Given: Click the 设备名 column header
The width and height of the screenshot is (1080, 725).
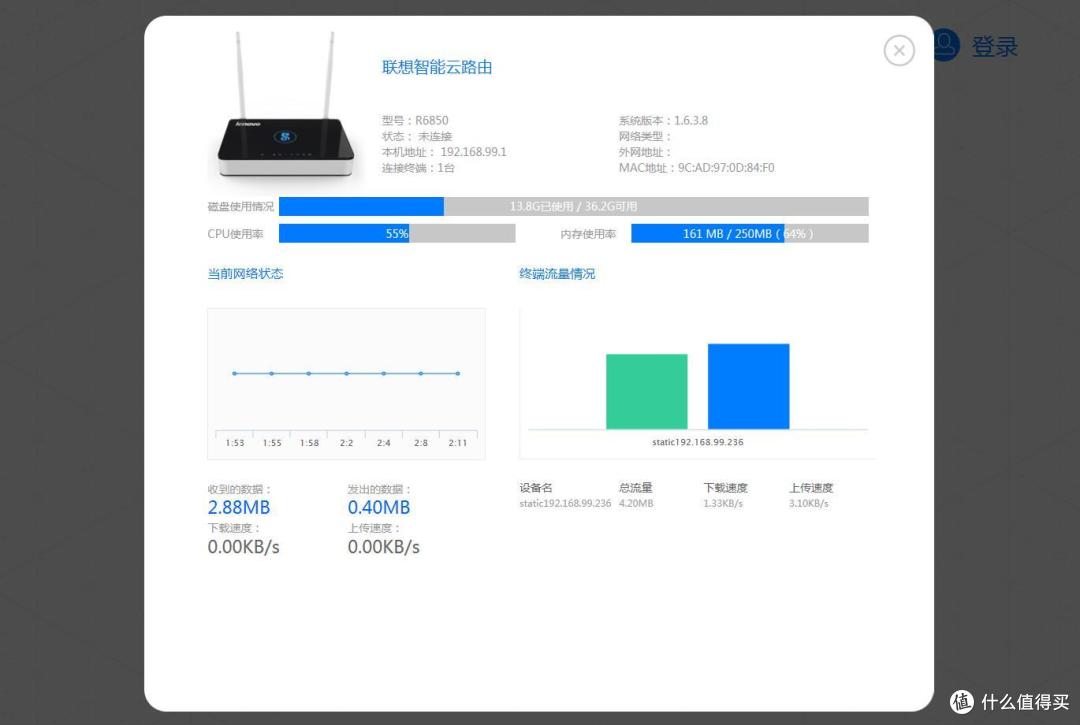Looking at the screenshot, I should pos(535,487).
